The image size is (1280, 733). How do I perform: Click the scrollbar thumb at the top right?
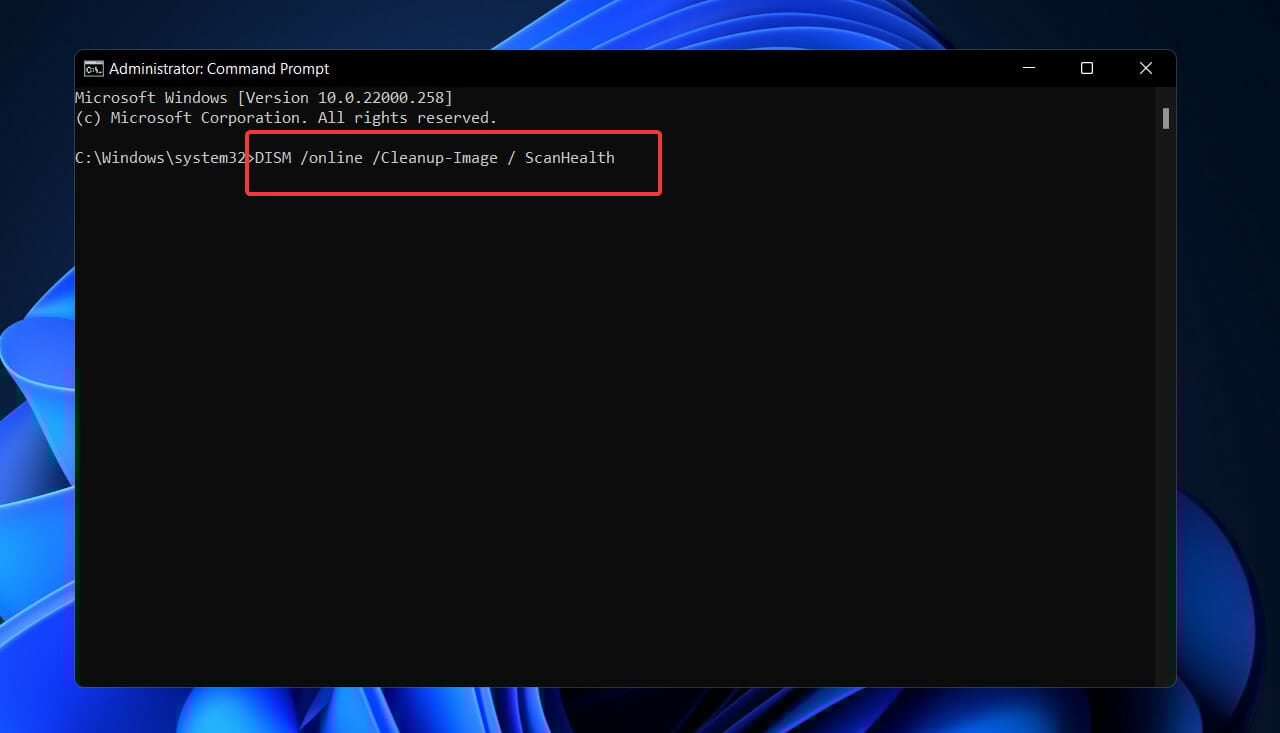pyautogui.click(x=1164, y=120)
